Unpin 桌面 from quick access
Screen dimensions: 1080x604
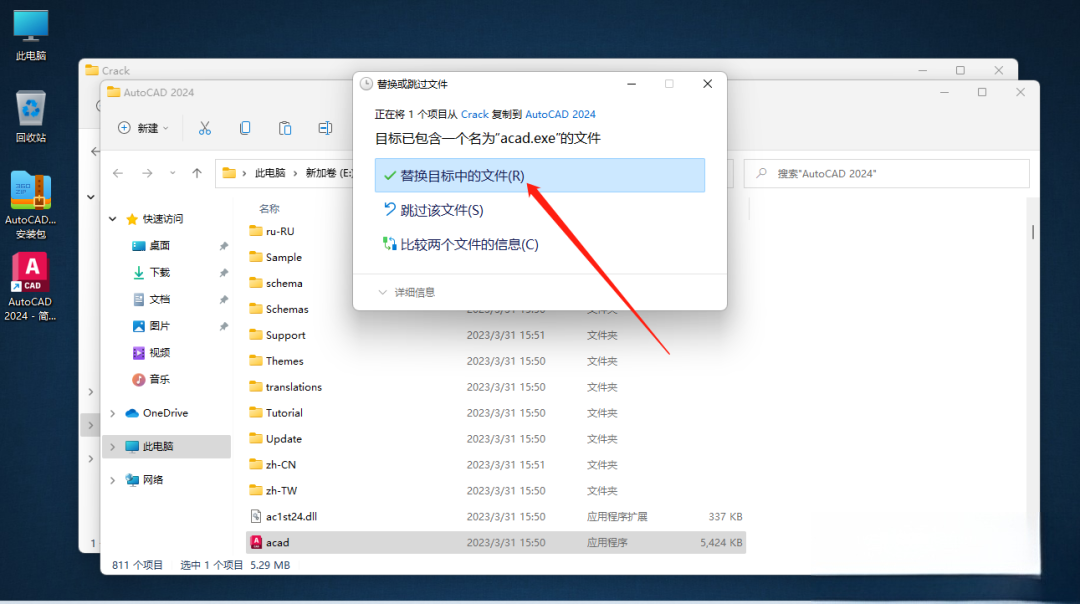click(223, 246)
